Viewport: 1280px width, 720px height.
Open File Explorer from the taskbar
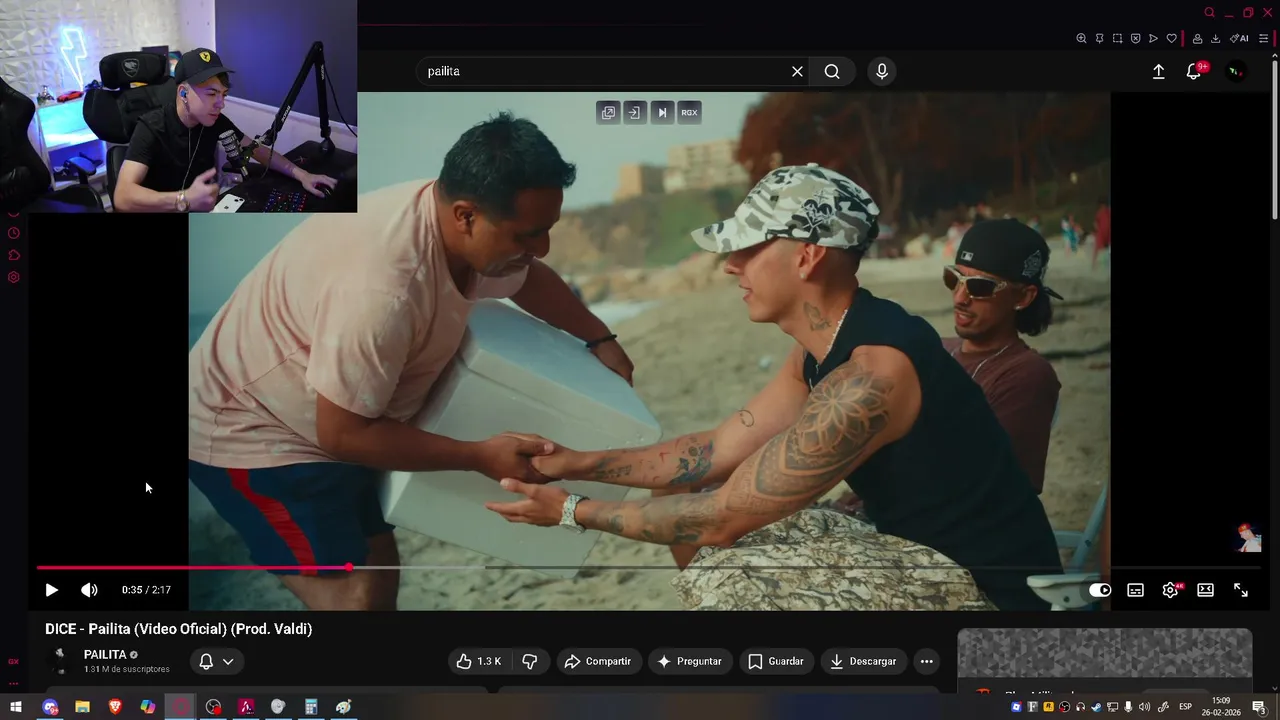point(82,707)
